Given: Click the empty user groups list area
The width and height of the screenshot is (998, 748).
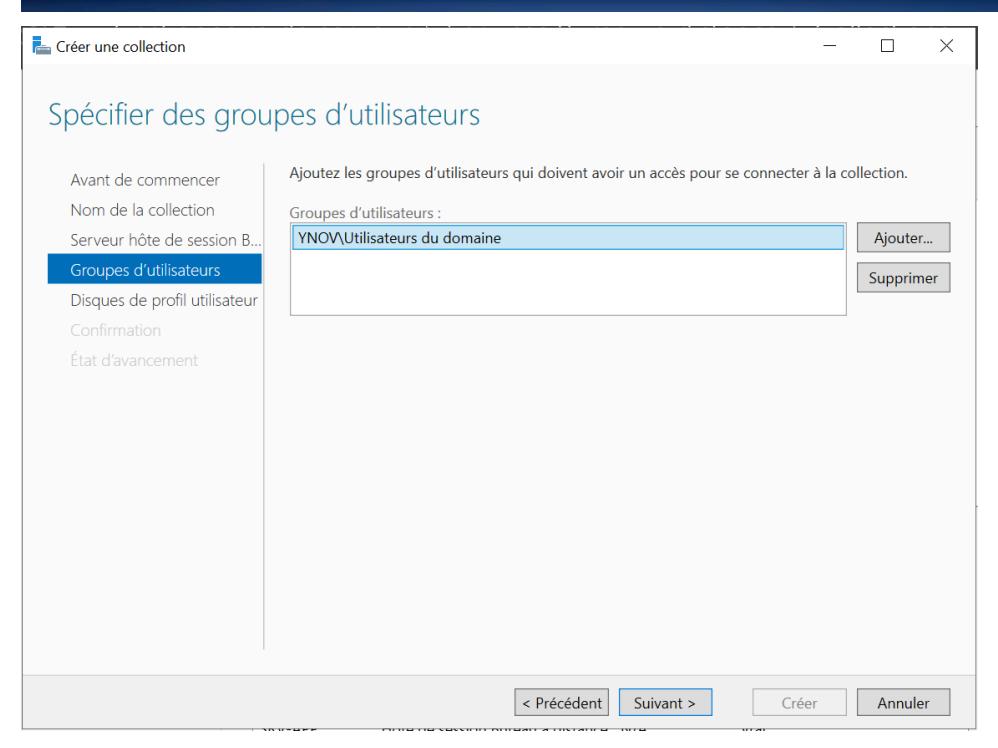Looking at the screenshot, I should tap(568, 282).
